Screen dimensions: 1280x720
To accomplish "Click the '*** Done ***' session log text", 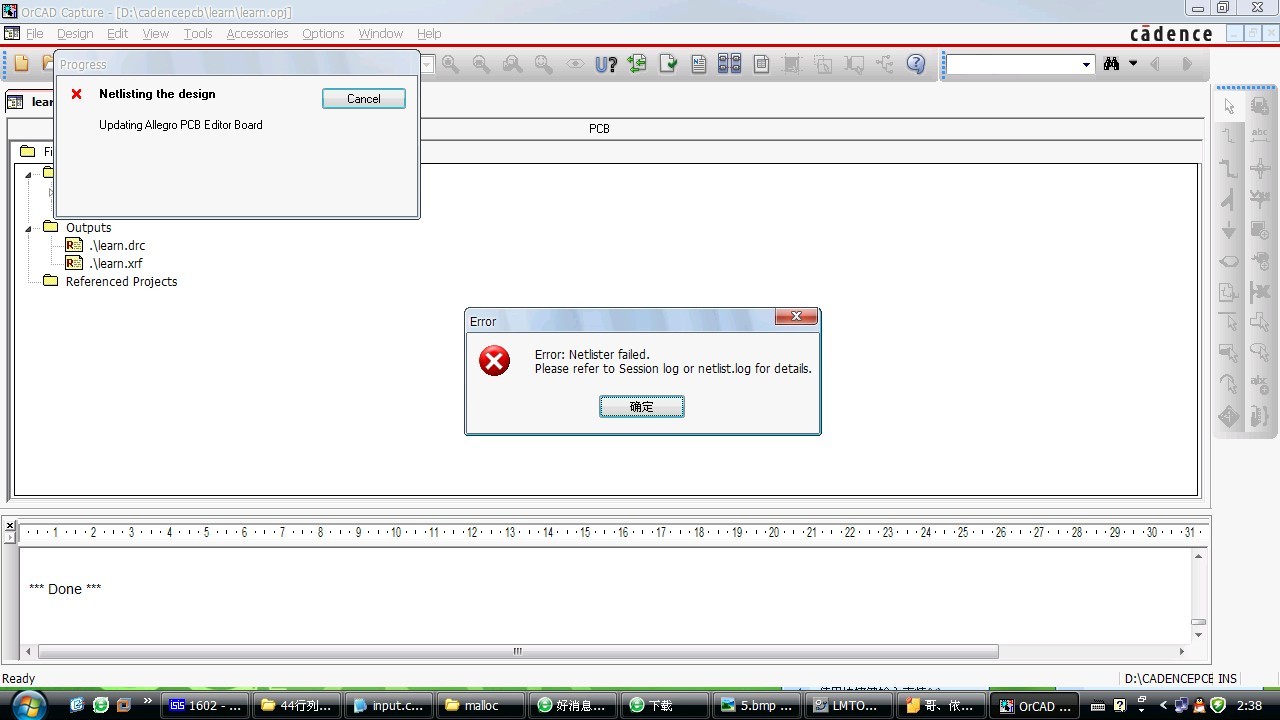I will point(65,589).
